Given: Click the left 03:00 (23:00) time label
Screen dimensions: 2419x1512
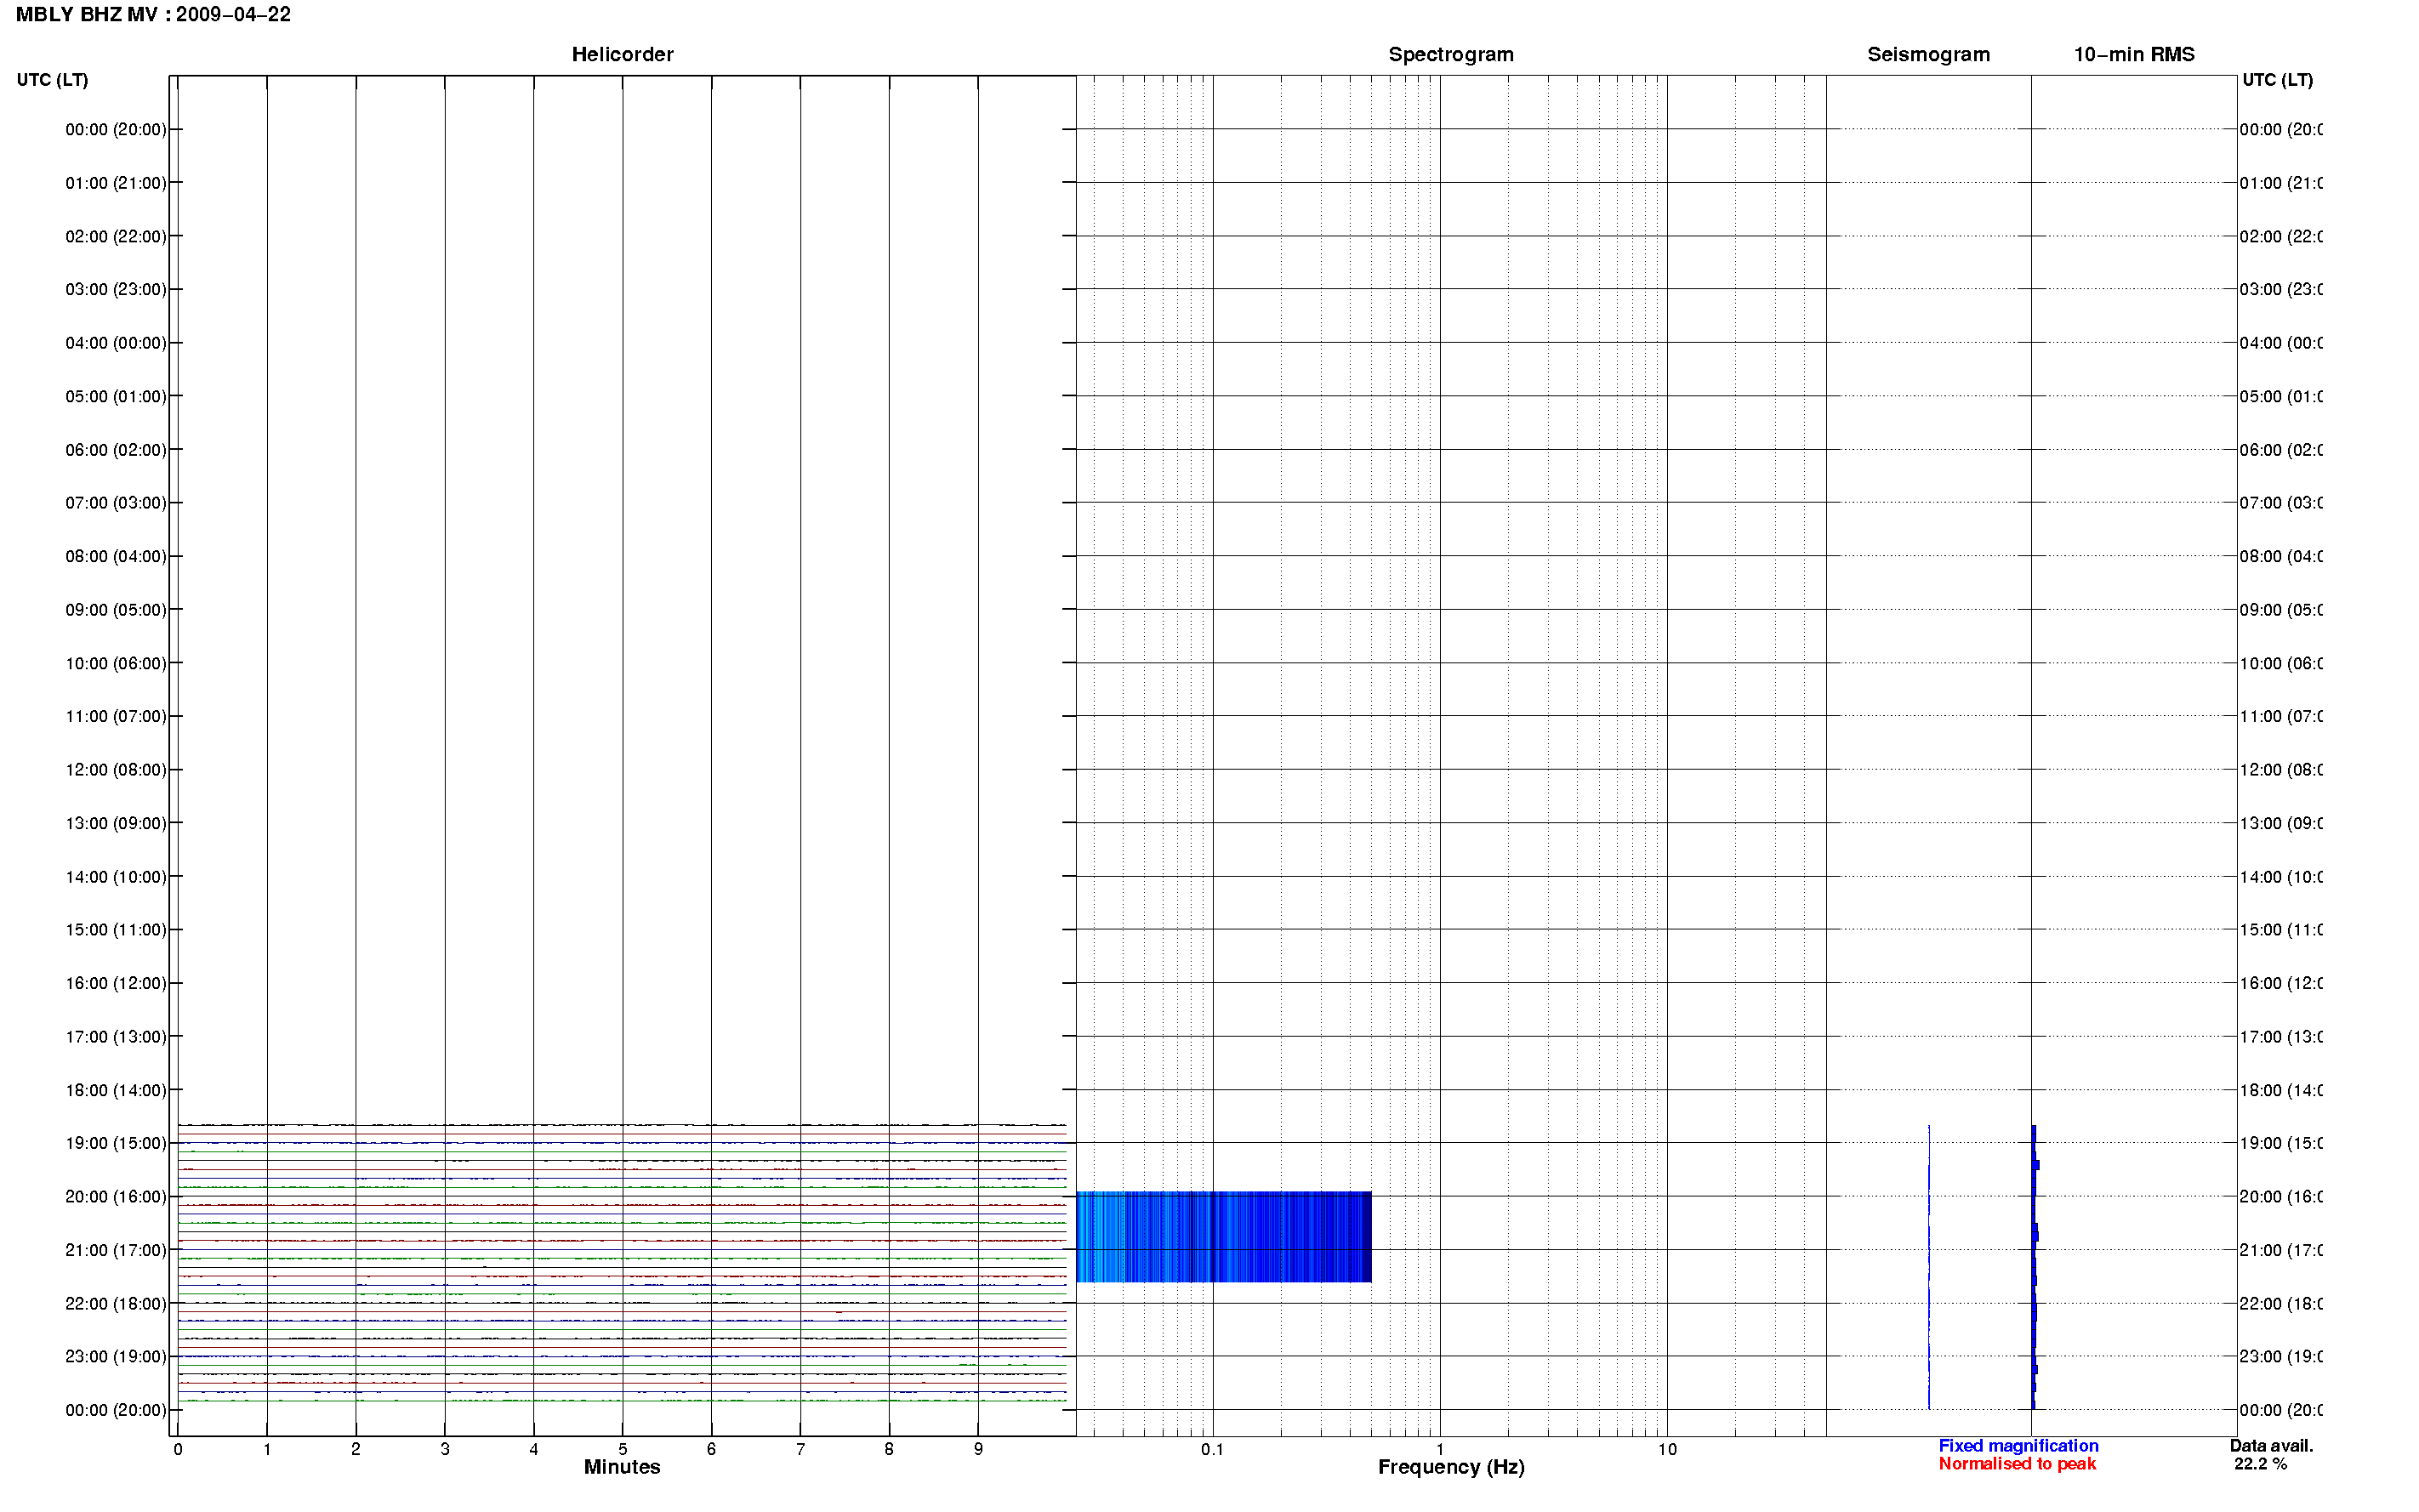Looking at the screenshot, I should (x=116, y=289).
